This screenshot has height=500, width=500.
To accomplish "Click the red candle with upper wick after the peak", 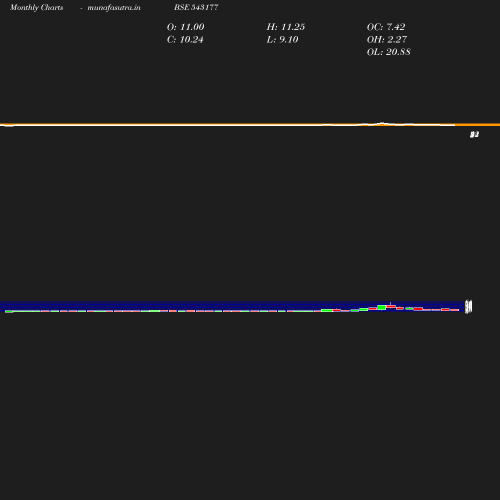I will (391, 306).
